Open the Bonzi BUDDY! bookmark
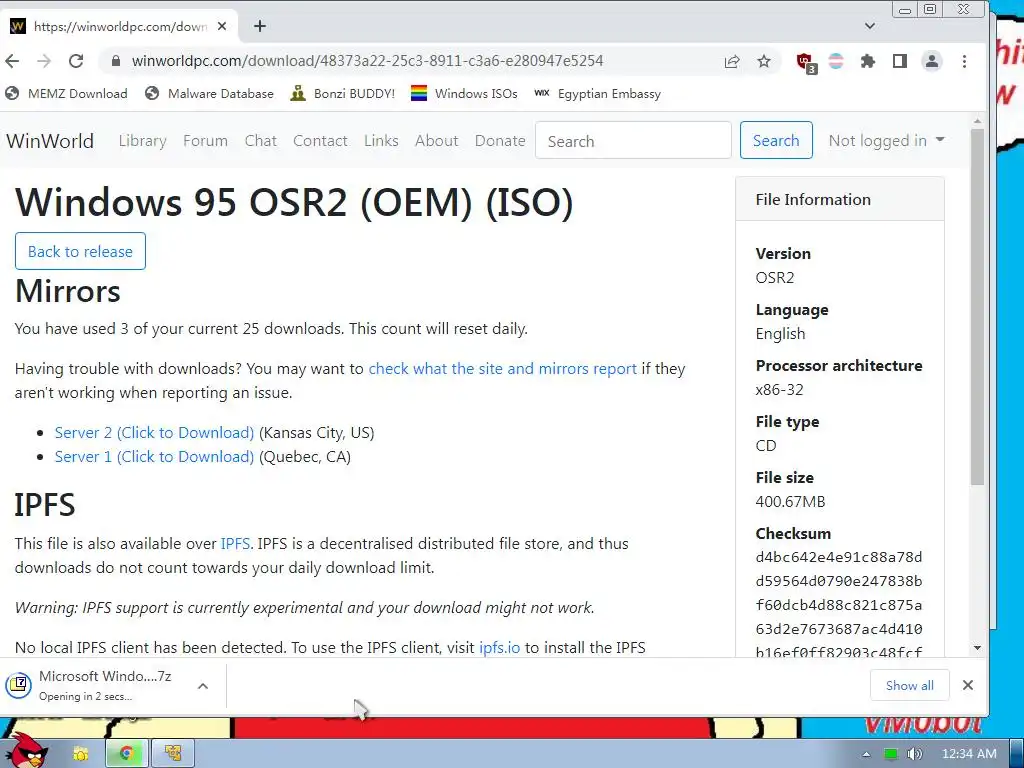1024x768 pixels. [x=343, y=93]
